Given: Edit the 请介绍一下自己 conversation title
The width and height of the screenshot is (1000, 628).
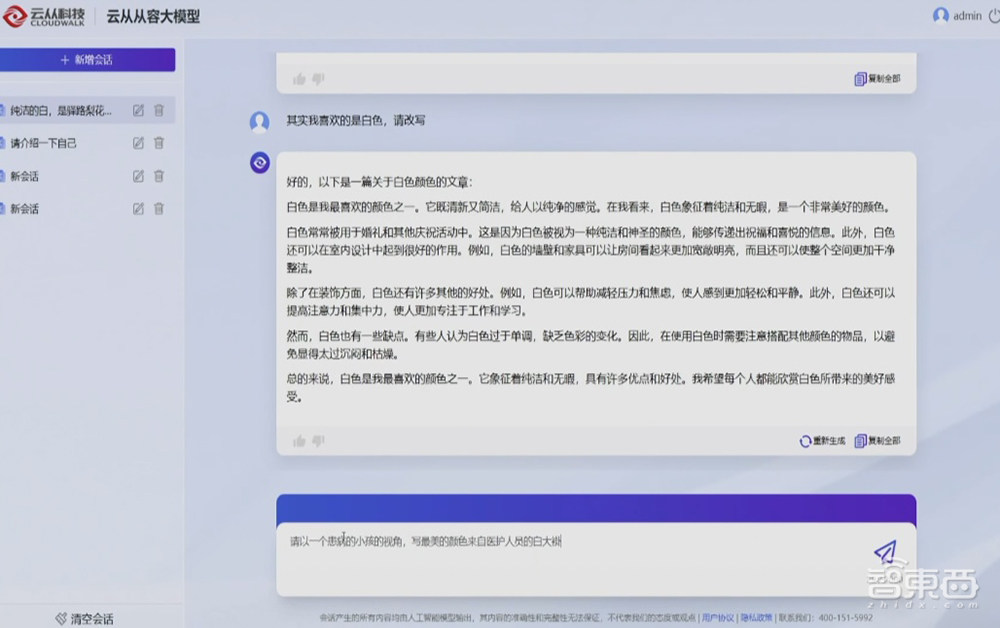Looking at the screenshot, I should 138,143.
